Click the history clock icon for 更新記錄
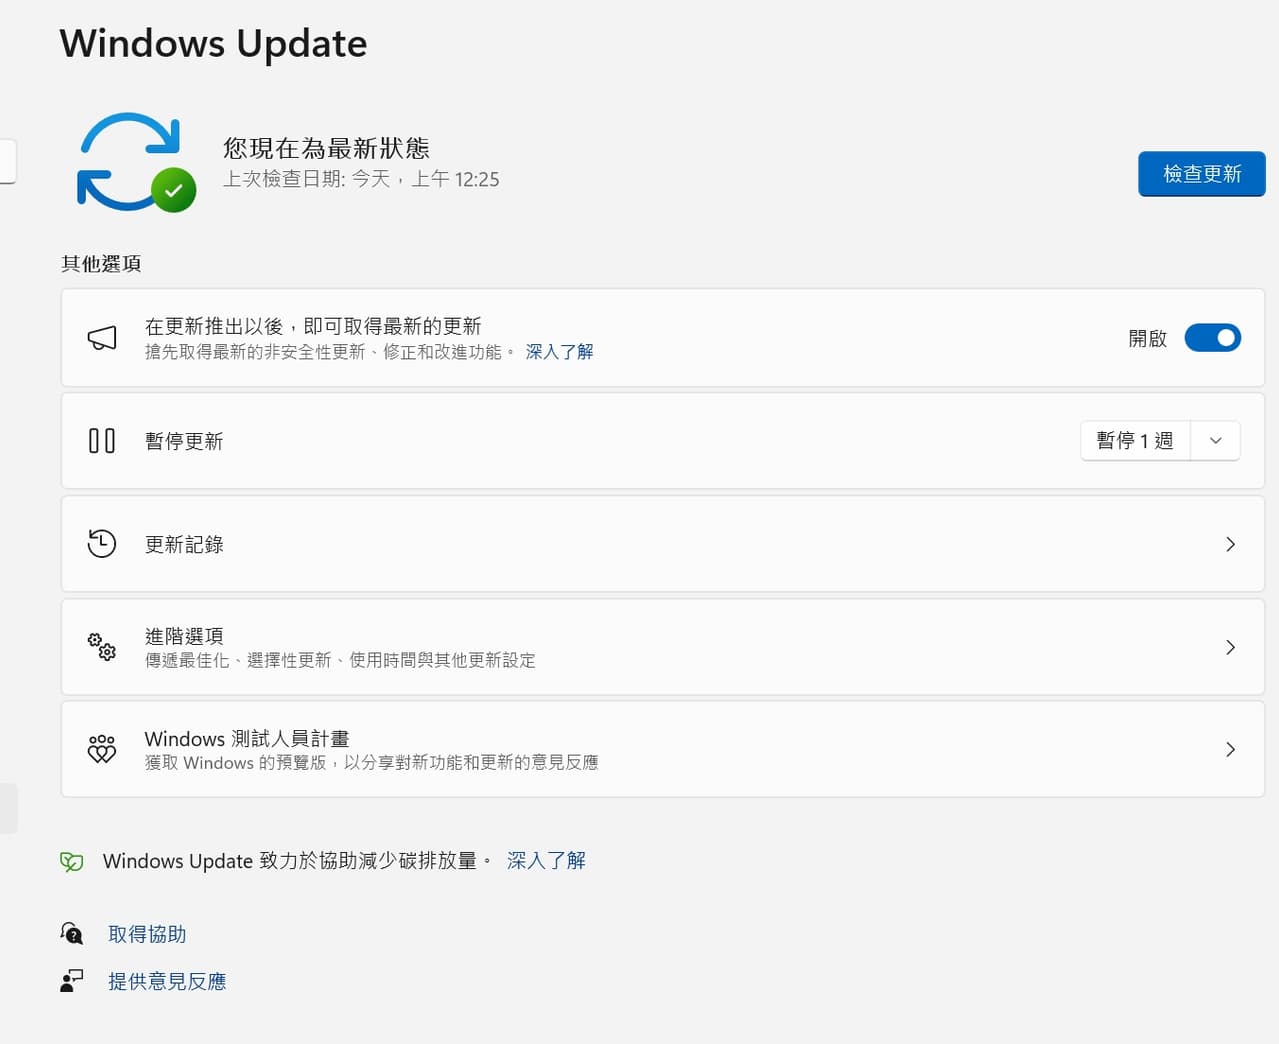 102,544
